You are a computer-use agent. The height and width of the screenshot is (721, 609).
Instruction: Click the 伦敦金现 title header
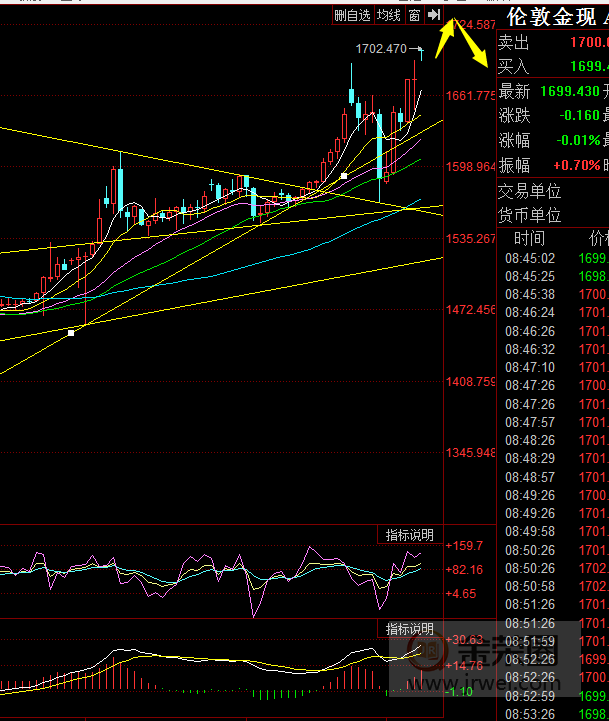pyautogui.click(x=551, y=17)
